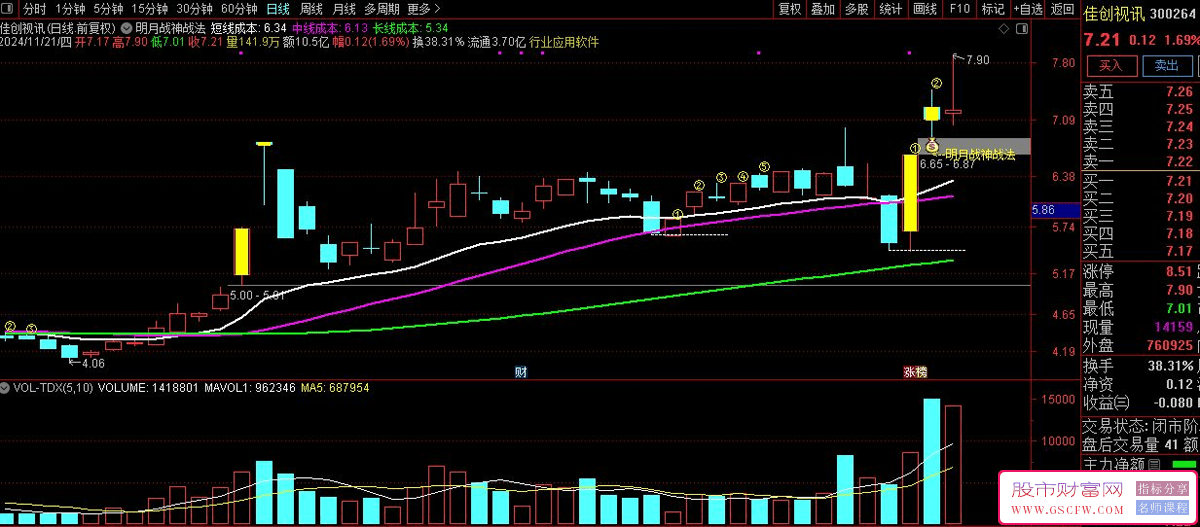This screenshot has width=1200, height=527.
Task: Click the 明月战神战法 indicator name in header
Action: point(170,28)
